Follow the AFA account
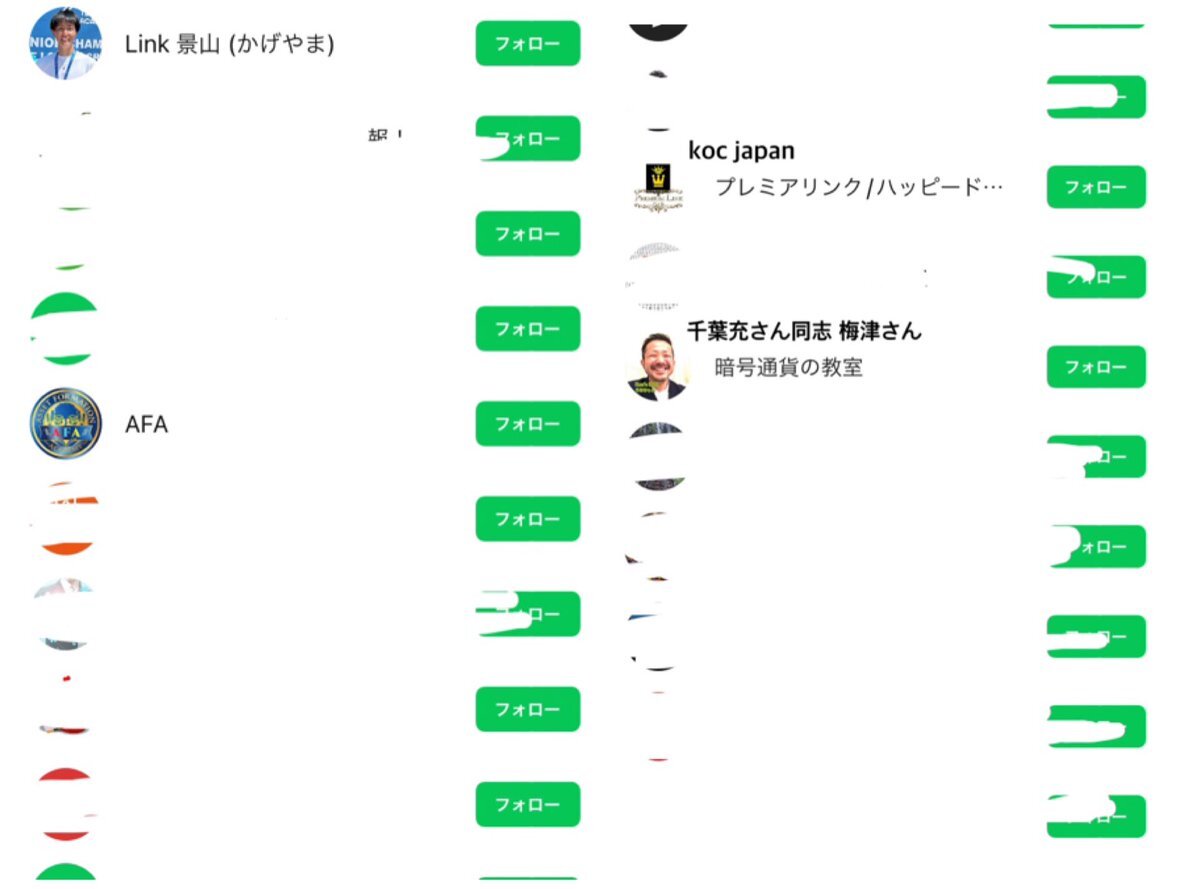 pos(528,424)
